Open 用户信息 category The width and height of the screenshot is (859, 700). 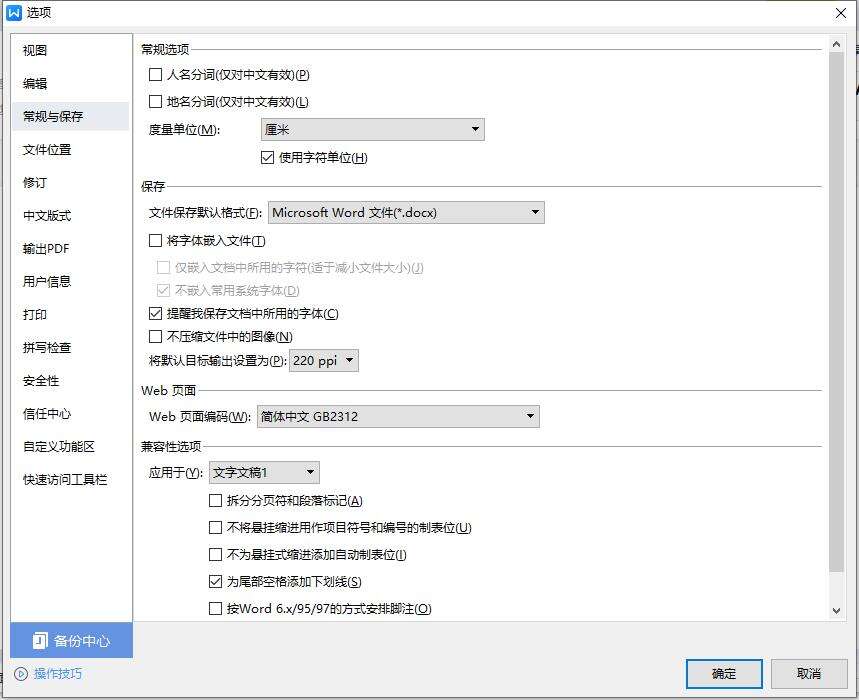point(71,282)
